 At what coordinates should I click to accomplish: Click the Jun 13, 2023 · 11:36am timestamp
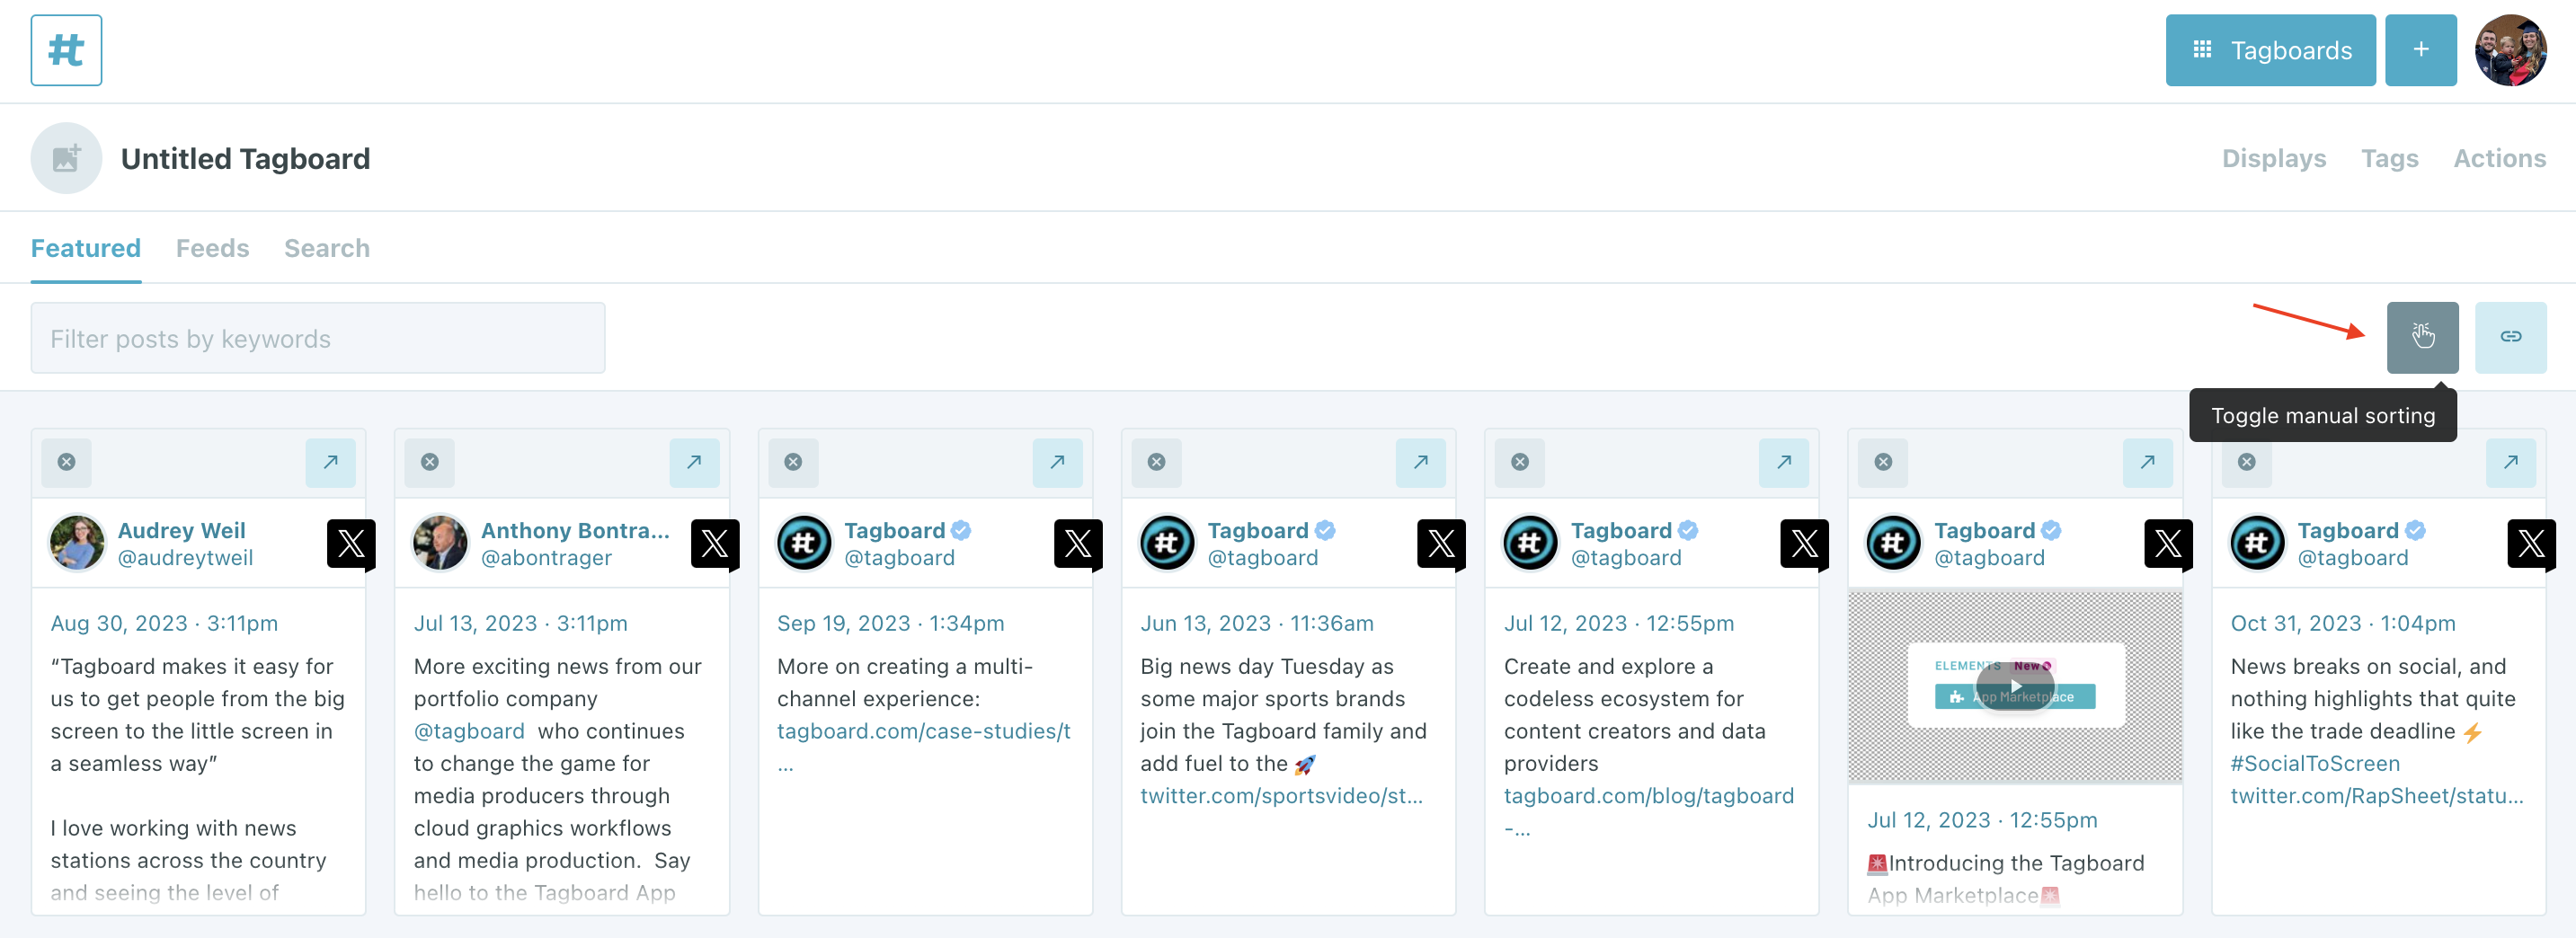click(x=1257, y=623)
